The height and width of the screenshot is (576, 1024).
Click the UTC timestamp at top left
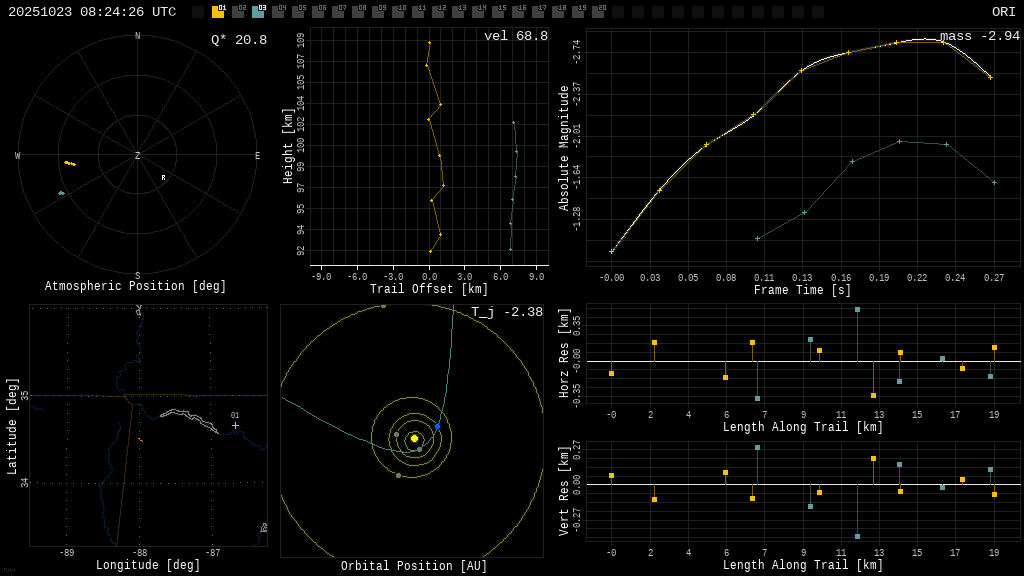coord(92,12)
